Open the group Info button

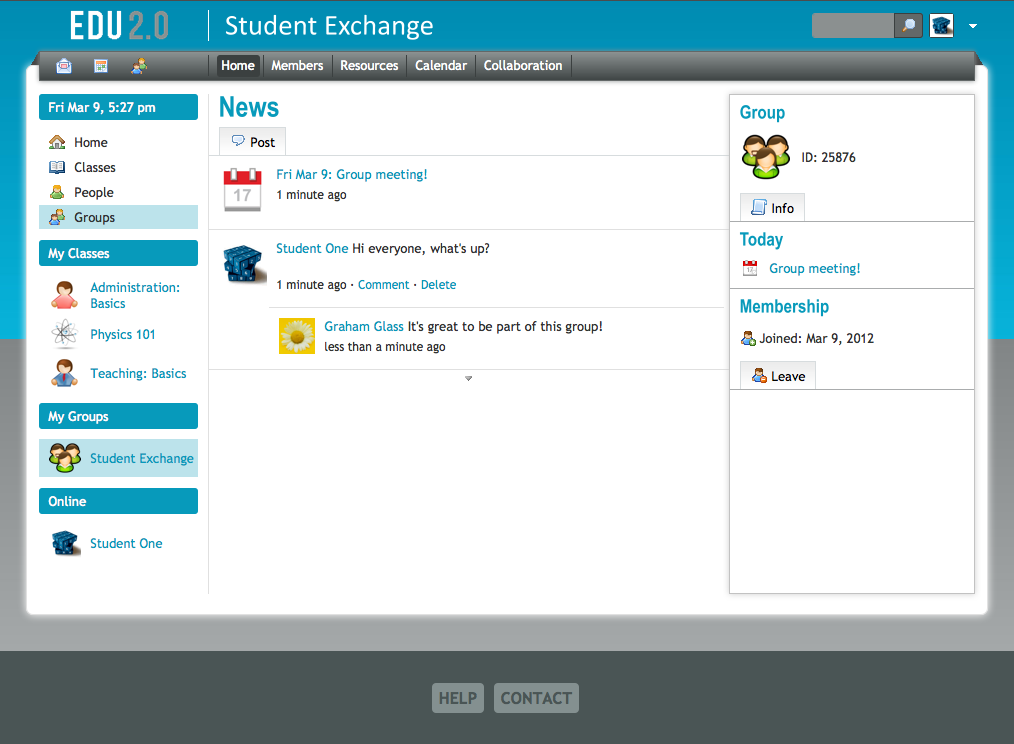tap(772, 208)
